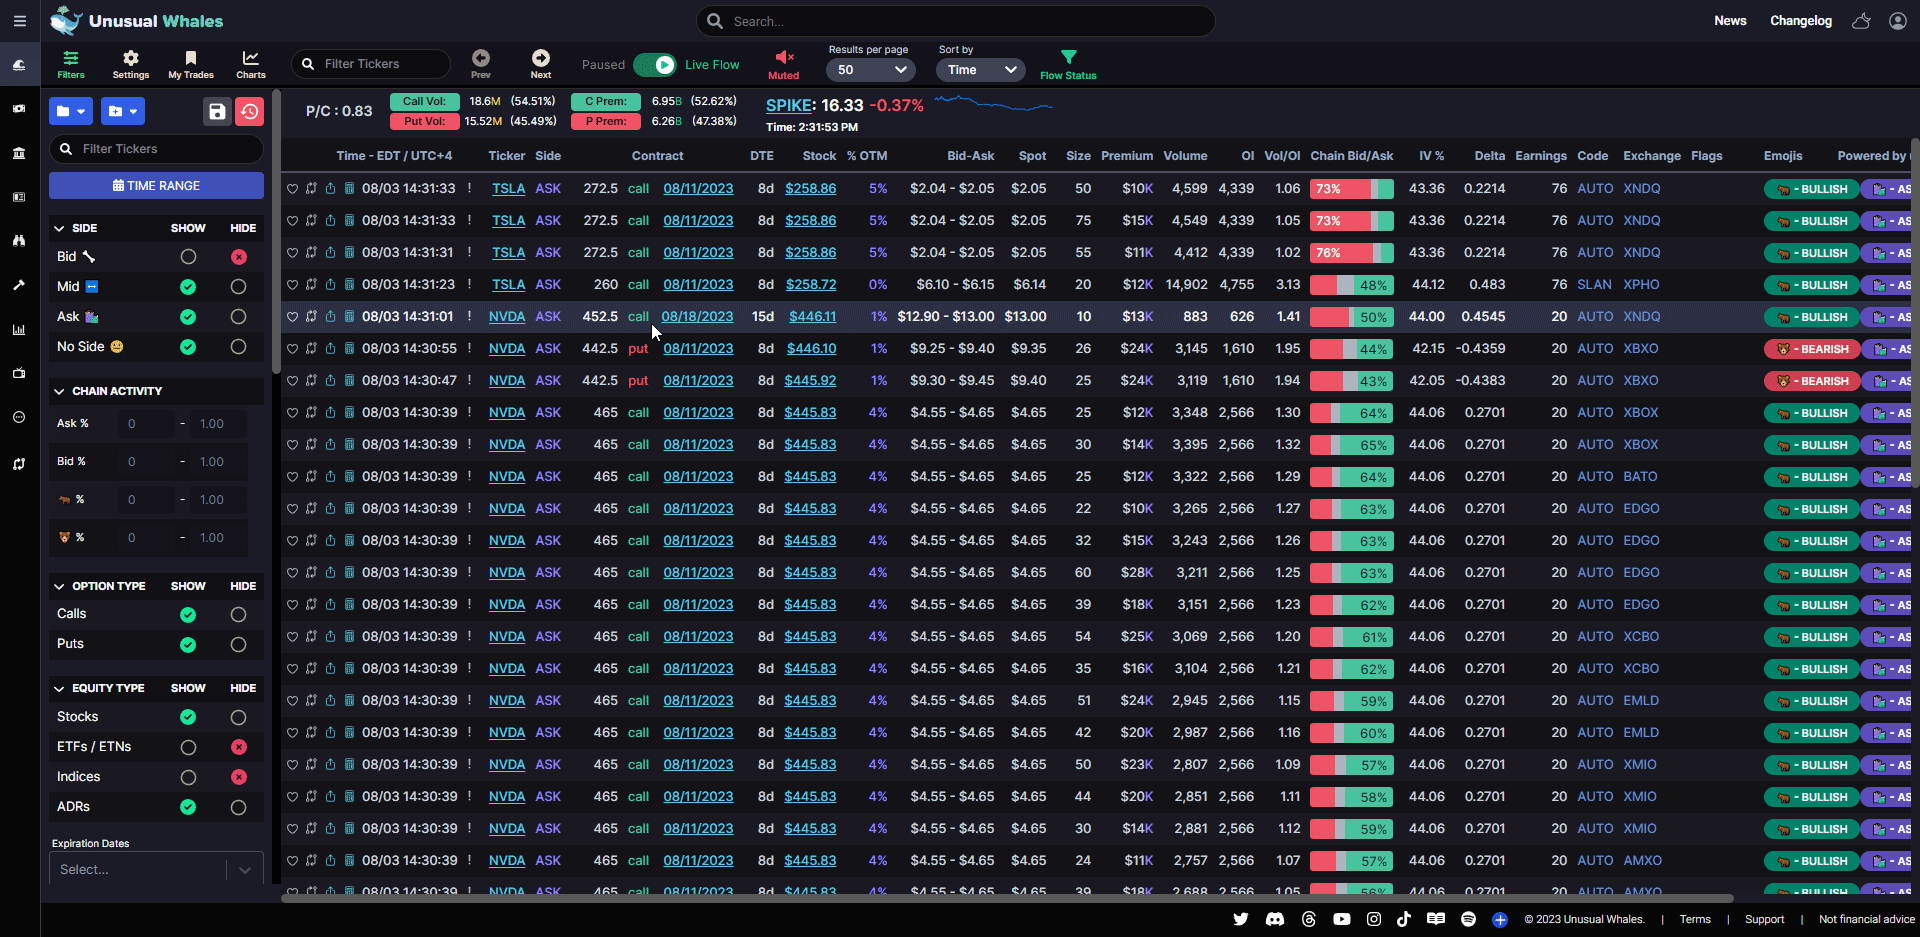Screen dimensions: 1920x937
Task: Go to the Next page of flow
Action: [541, 64]
